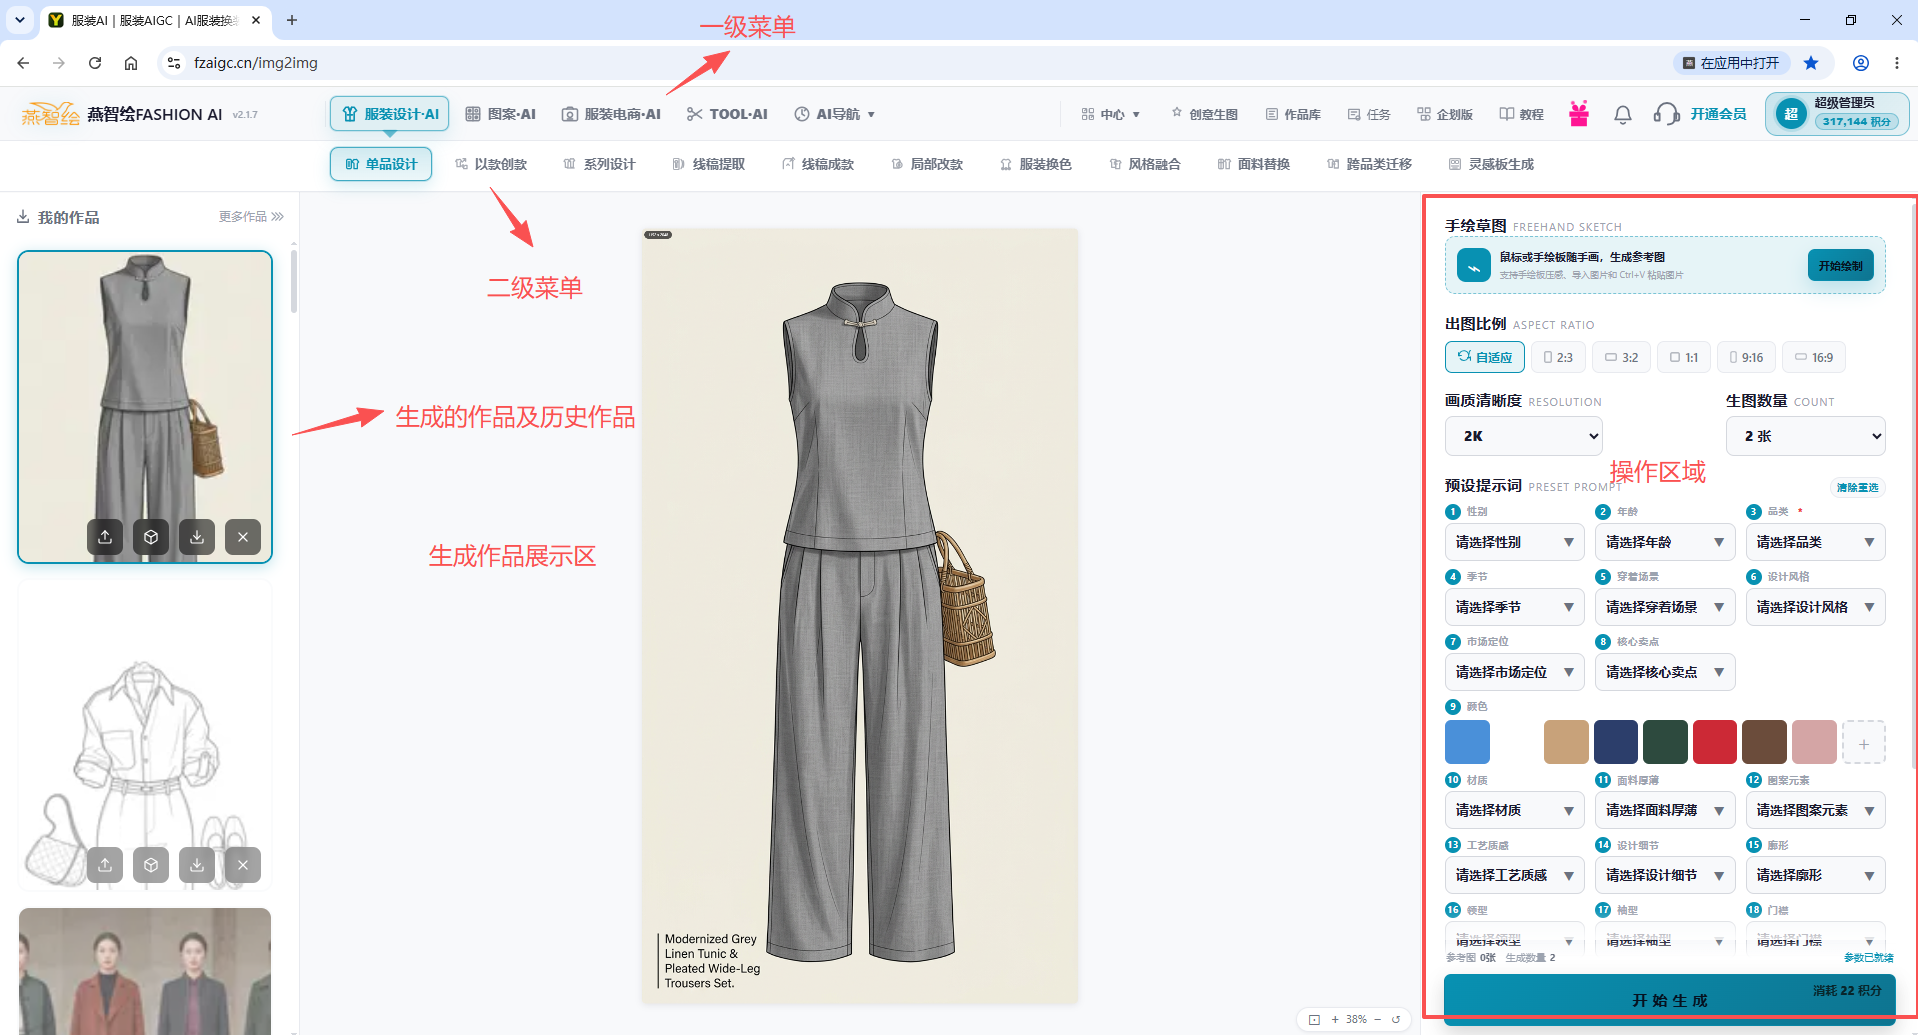The width and height of the screenshot is (1918, 1035).
Task: Switch to the 线稿提取 tab
Action: 709,164
